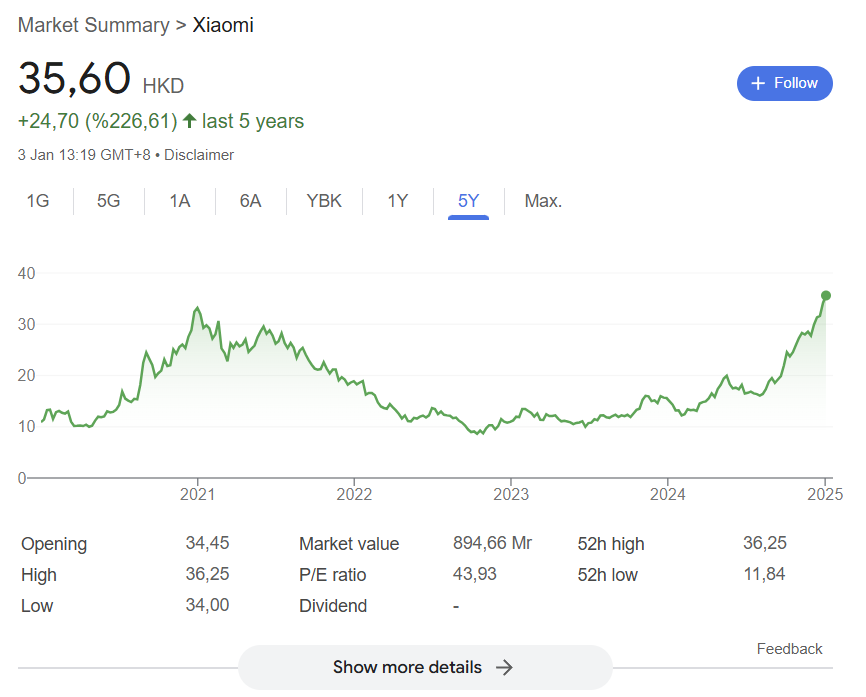The width and height of the screenshot is (866, 697).
Task: Click the plus icon in Follow button
Action: [x=758, y=83]
